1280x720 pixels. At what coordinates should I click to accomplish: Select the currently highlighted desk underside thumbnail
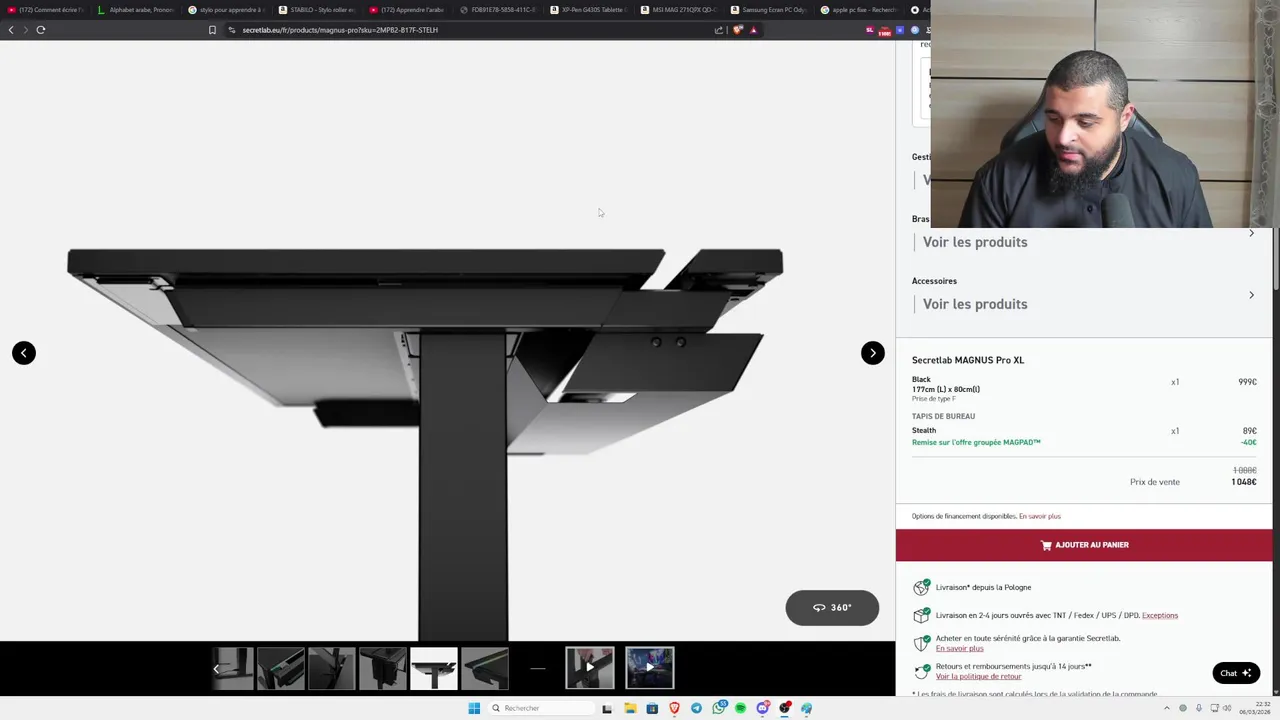point(434,668)
